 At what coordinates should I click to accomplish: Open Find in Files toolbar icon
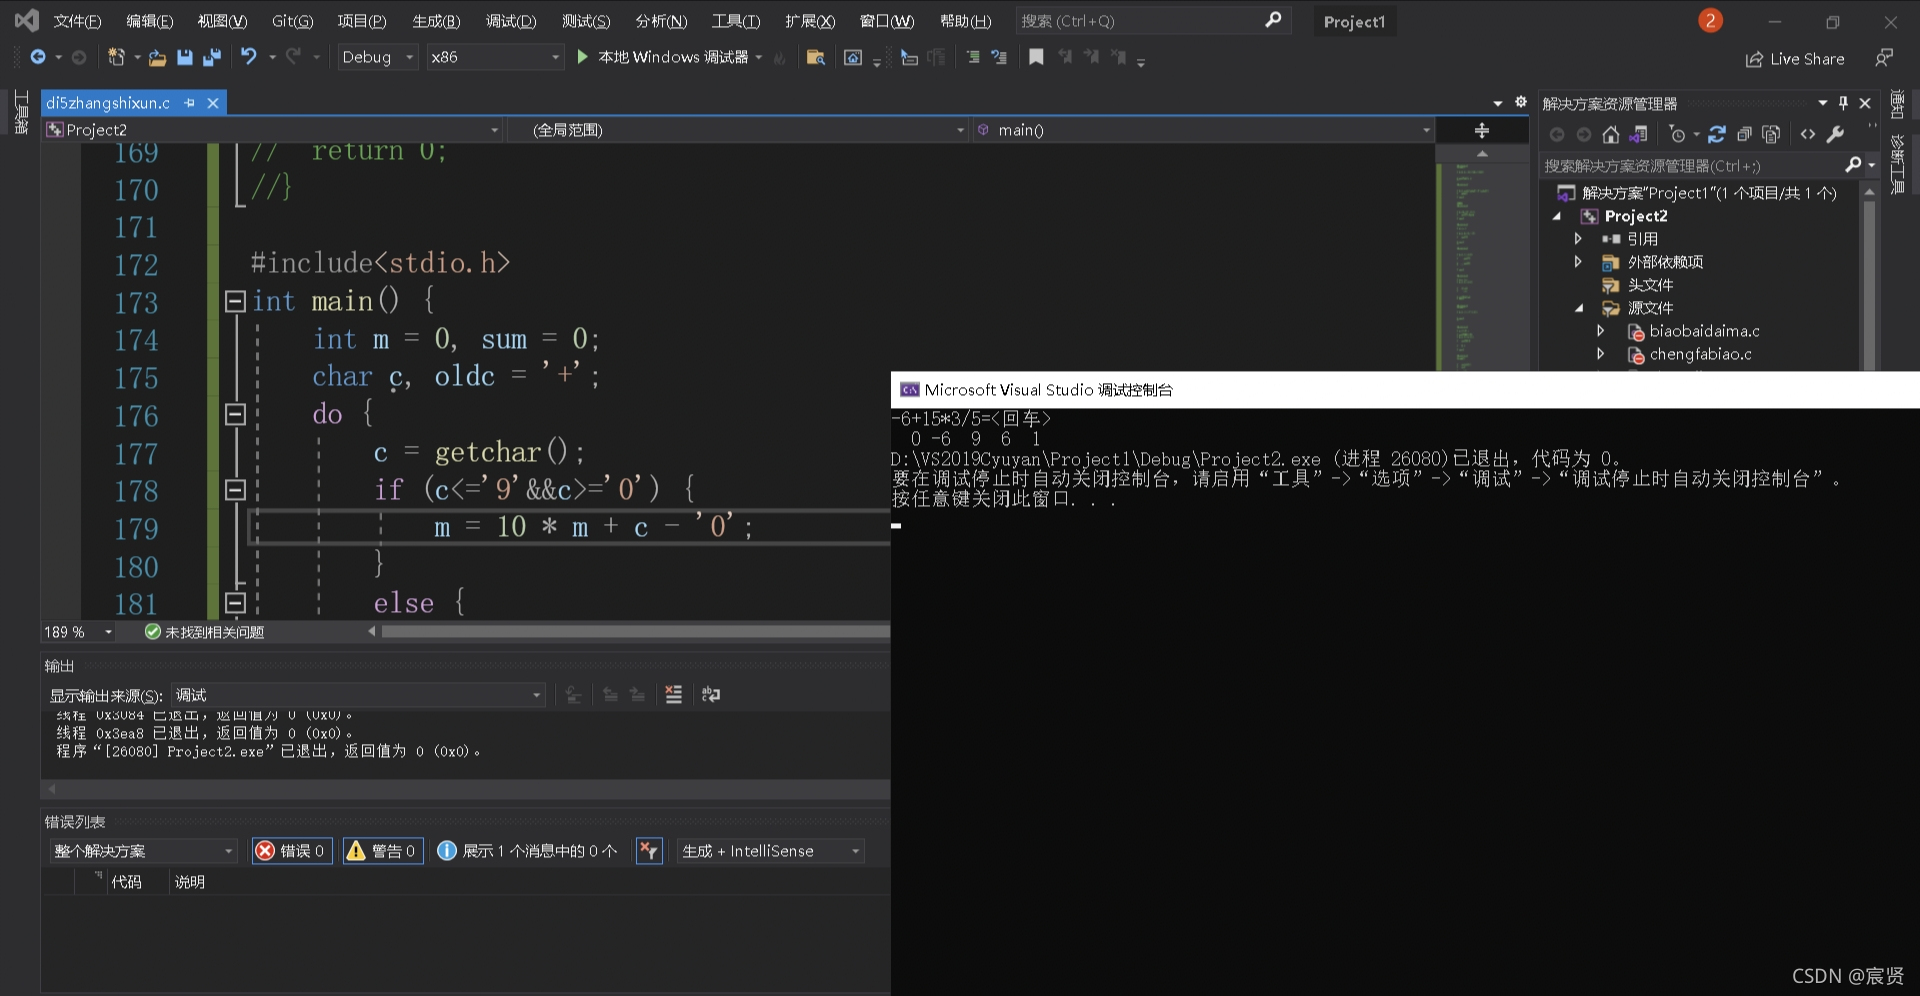[815, 58]
